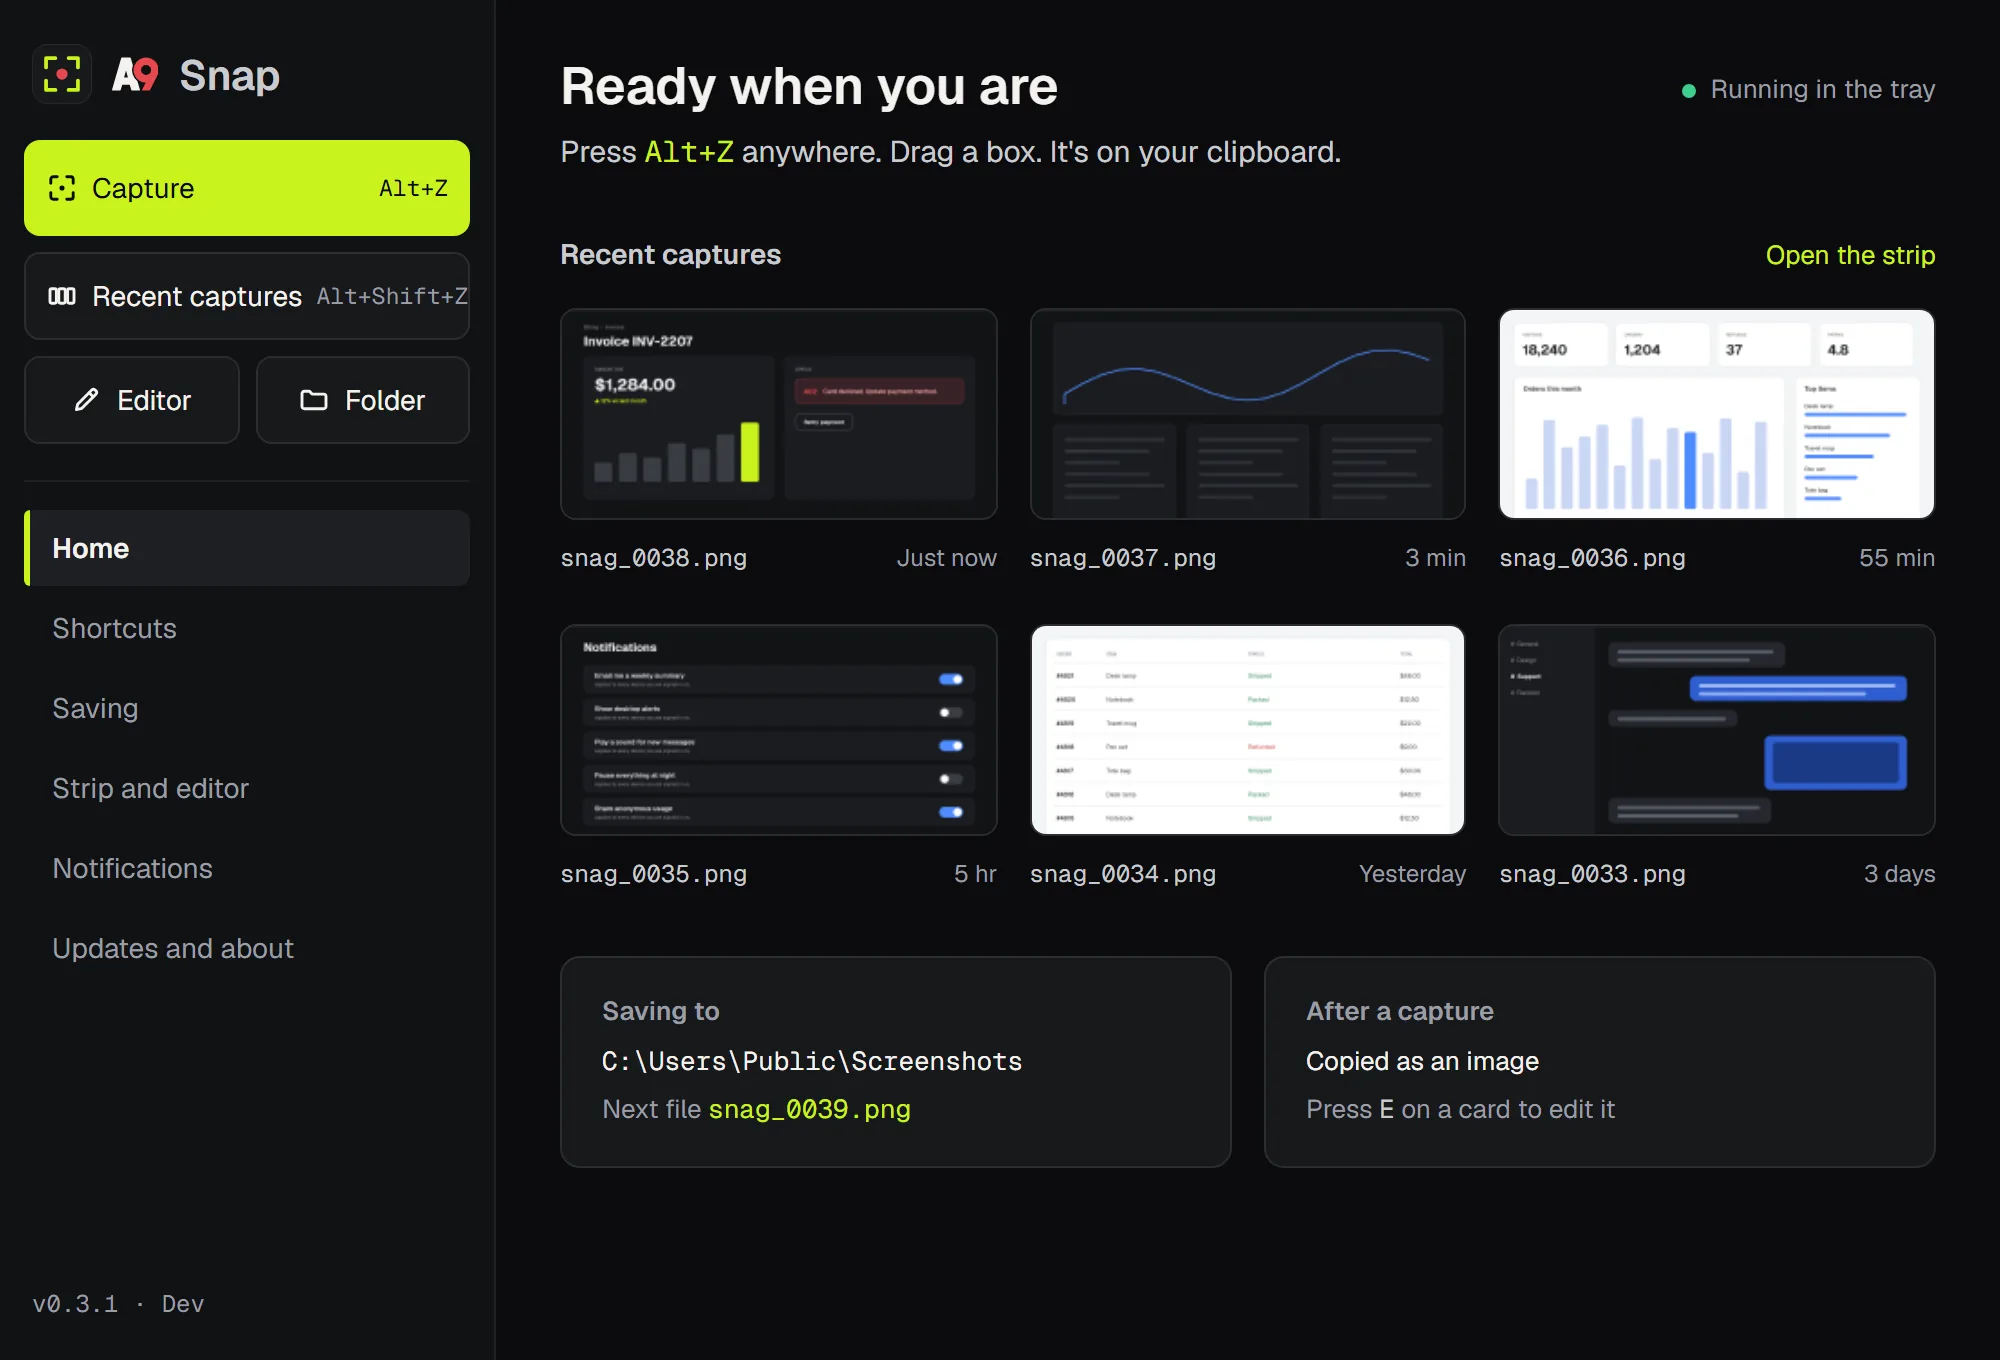Click the snag_0035.png file name

tap(654, 874)
